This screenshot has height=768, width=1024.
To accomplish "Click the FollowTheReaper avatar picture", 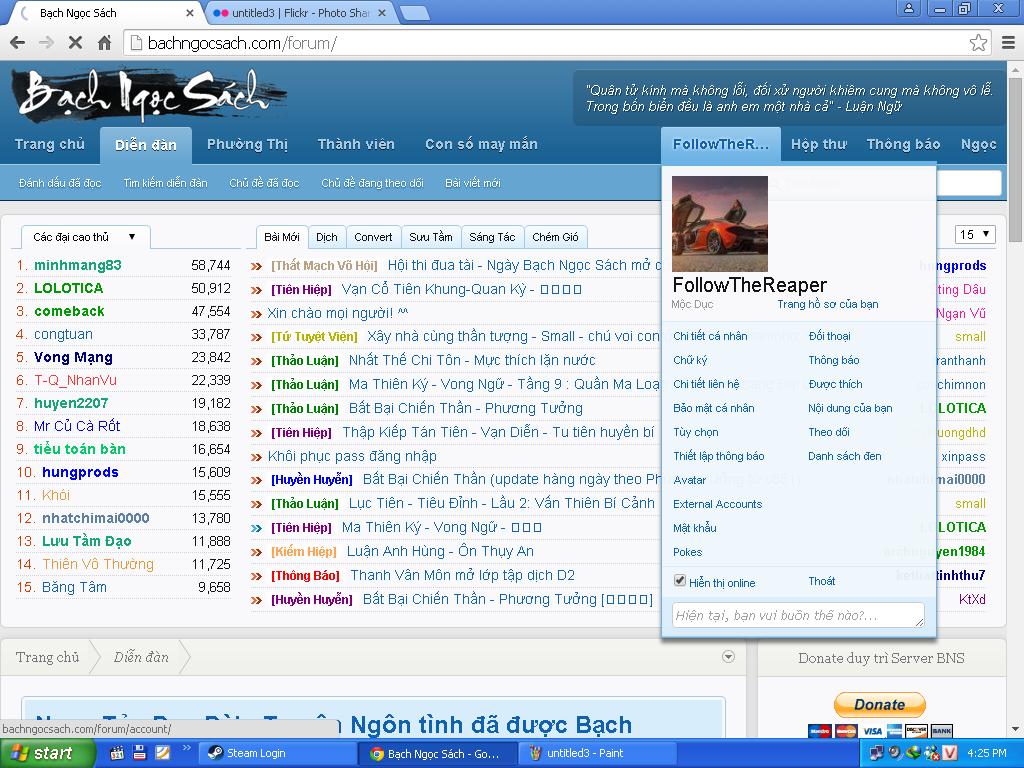I will (719, 223).
